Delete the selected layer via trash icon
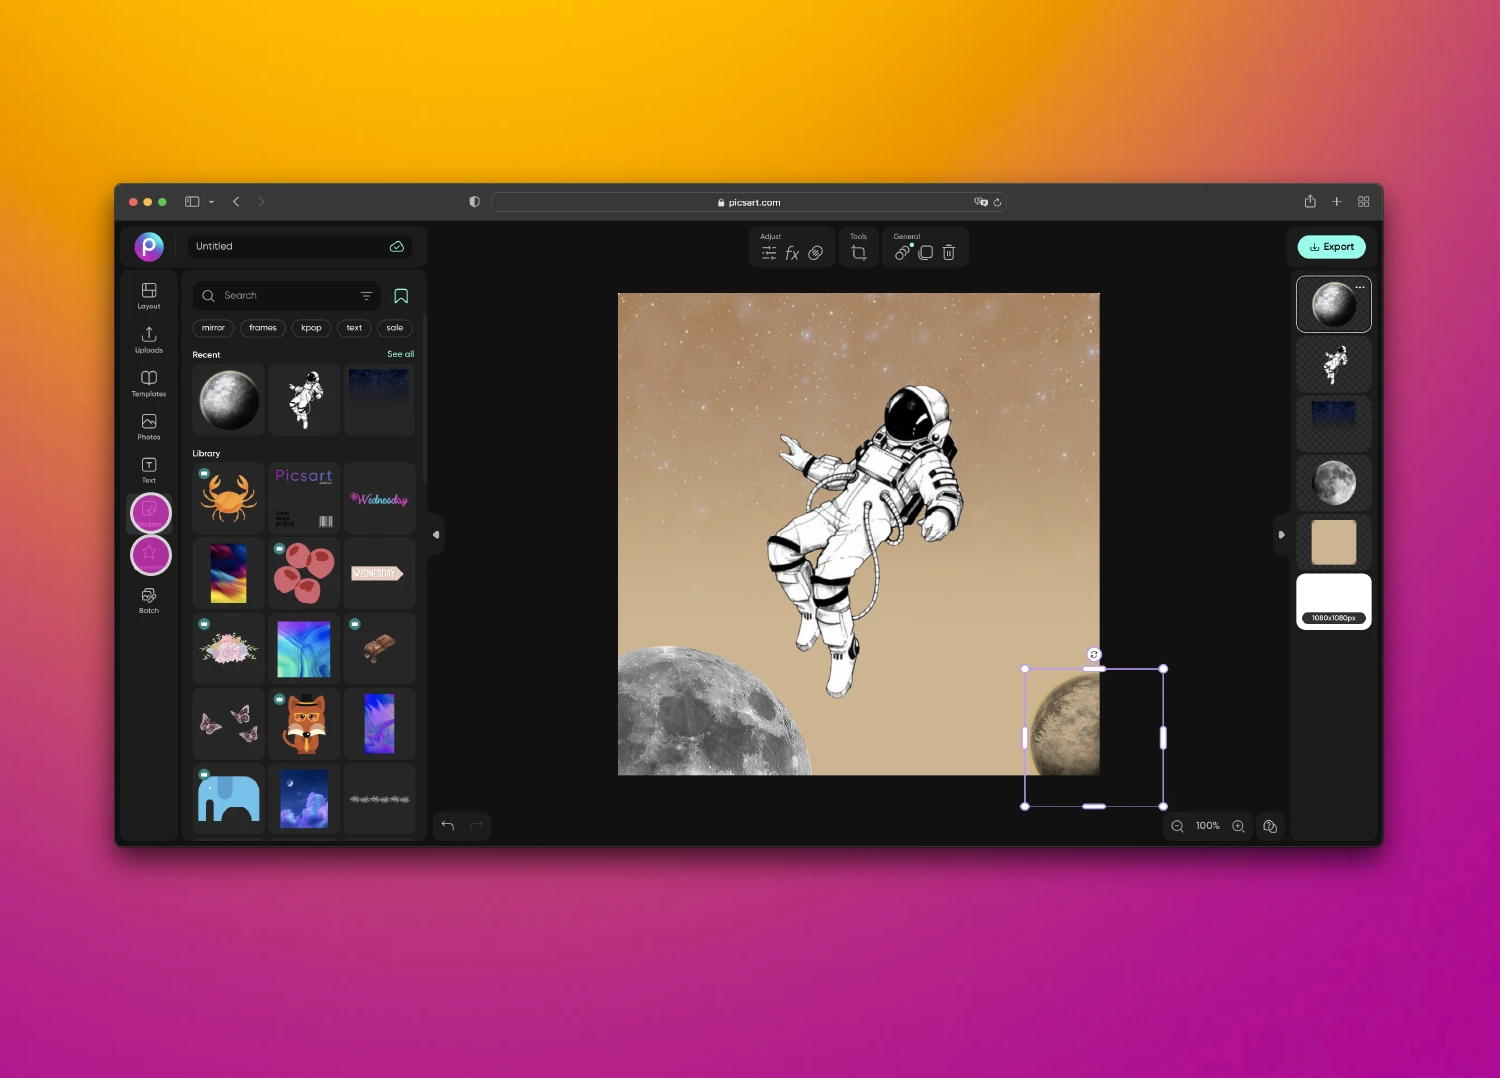 pyautogui.click(x=948, y=252)
